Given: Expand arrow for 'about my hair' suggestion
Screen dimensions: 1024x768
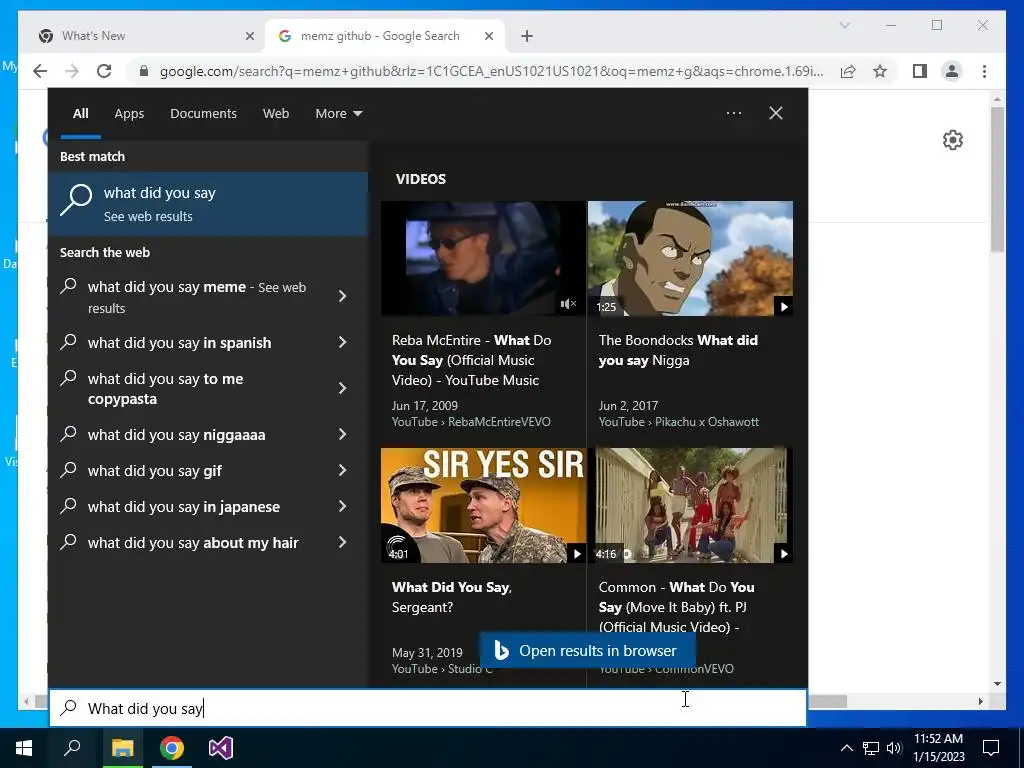Looking at the screenshot, I should (x=343, y=542).
